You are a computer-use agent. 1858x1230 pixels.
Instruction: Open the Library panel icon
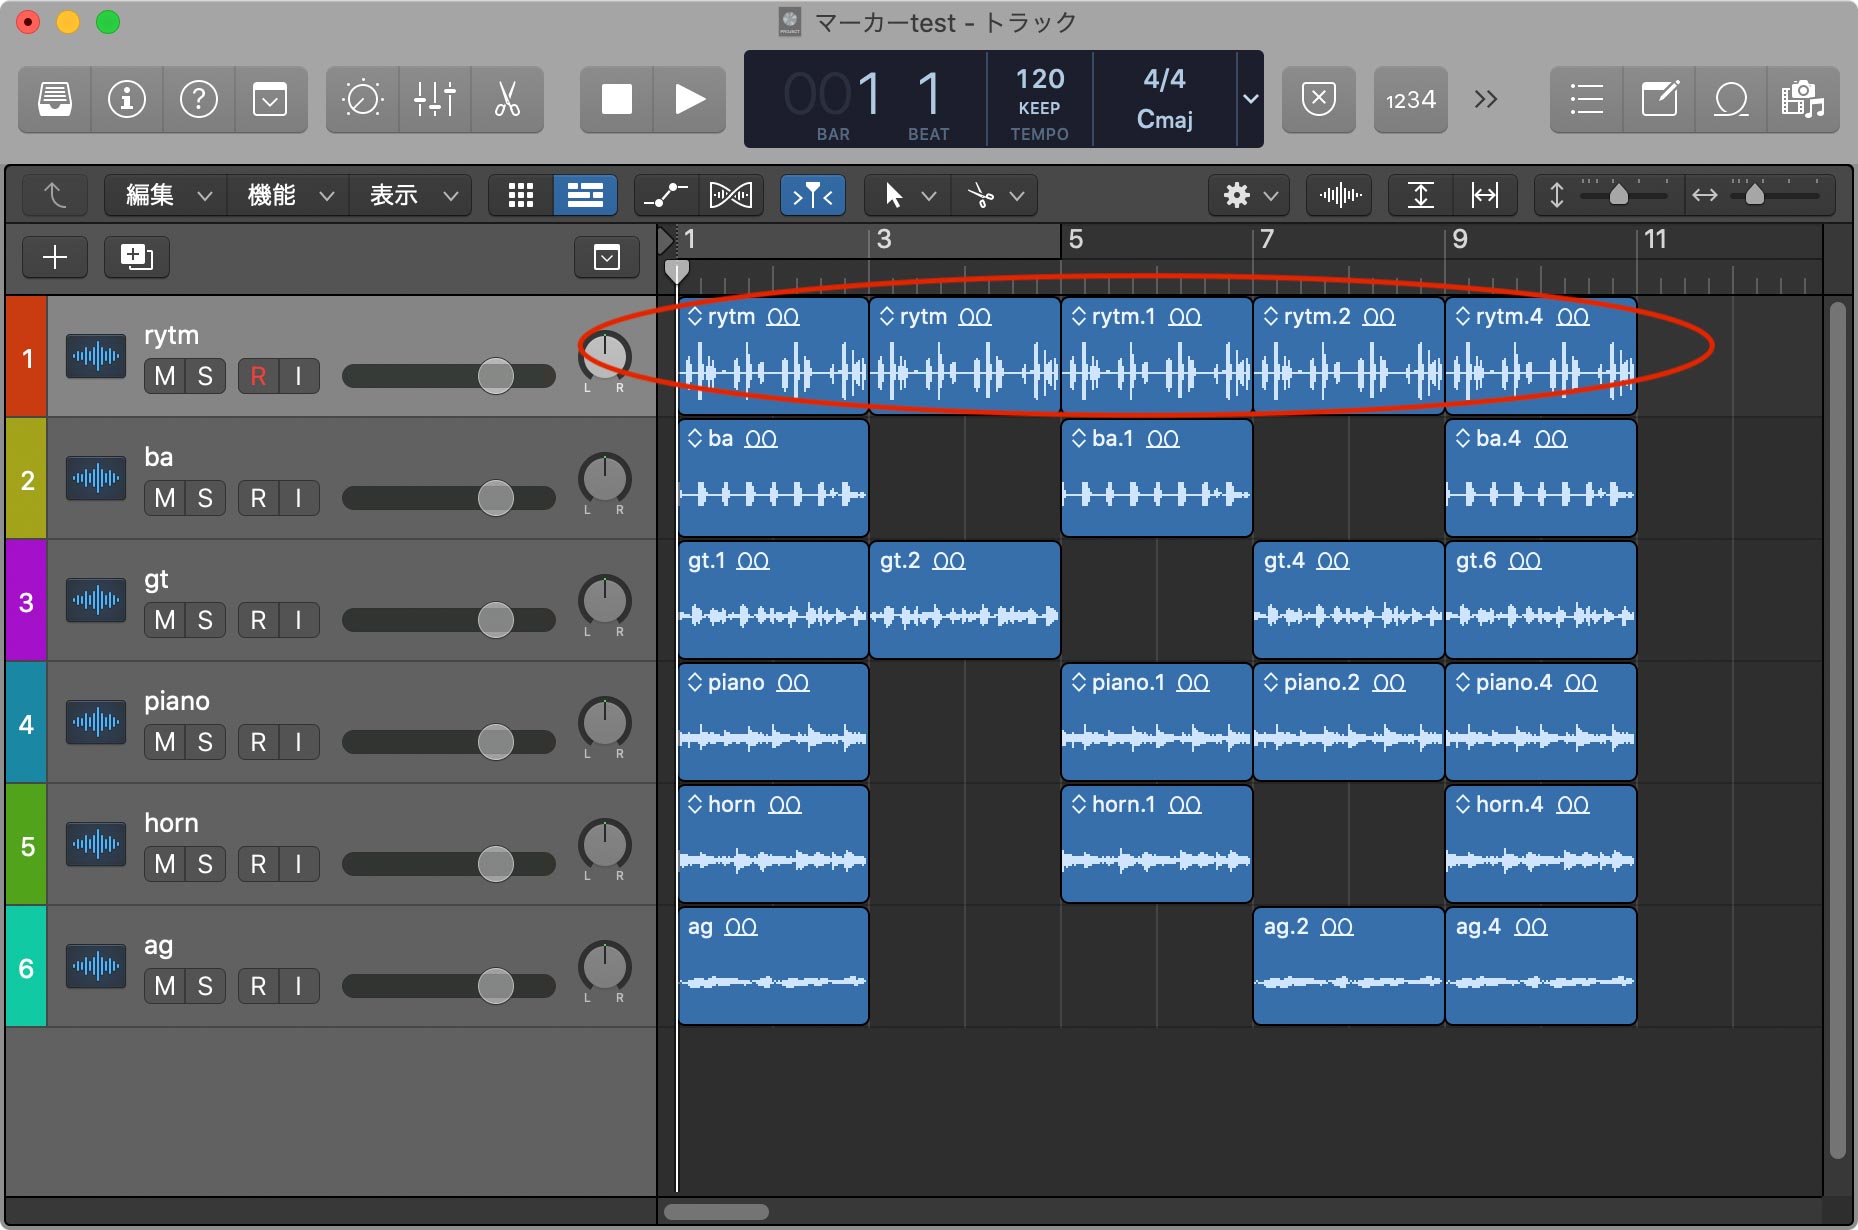pyautogui.click(x=55, y=100)
